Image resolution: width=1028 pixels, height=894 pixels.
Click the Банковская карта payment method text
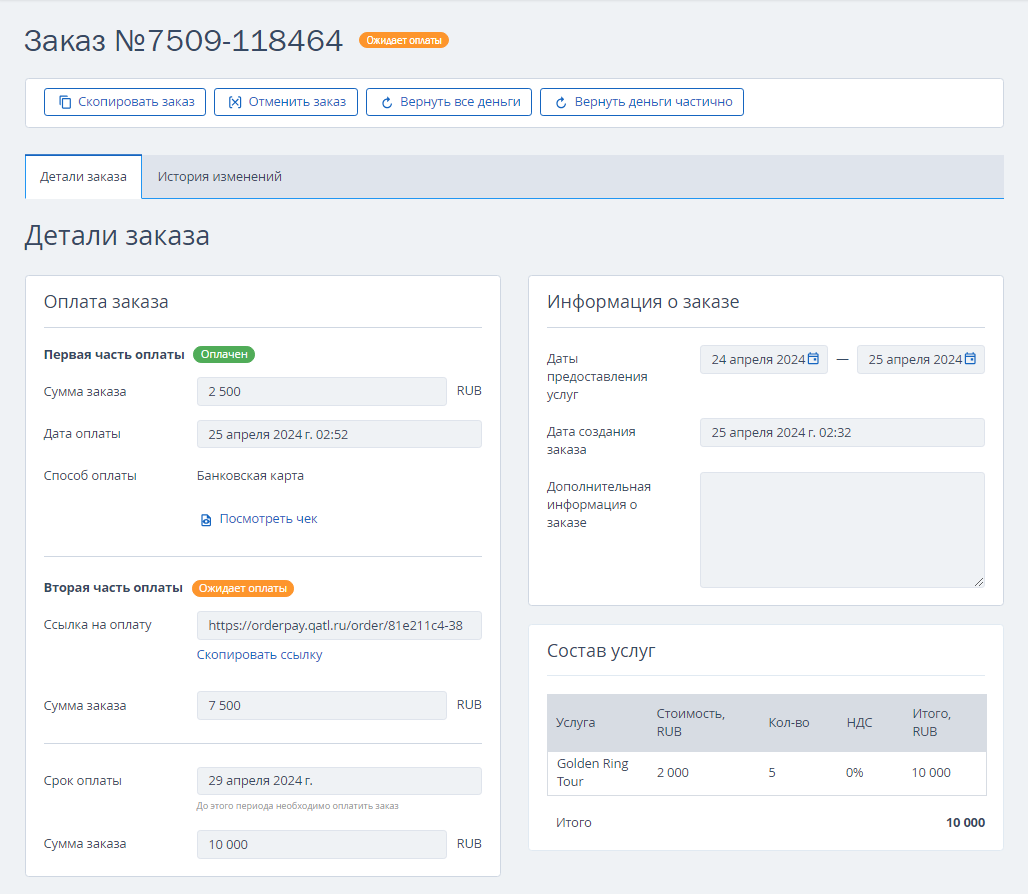coord(250,476)
